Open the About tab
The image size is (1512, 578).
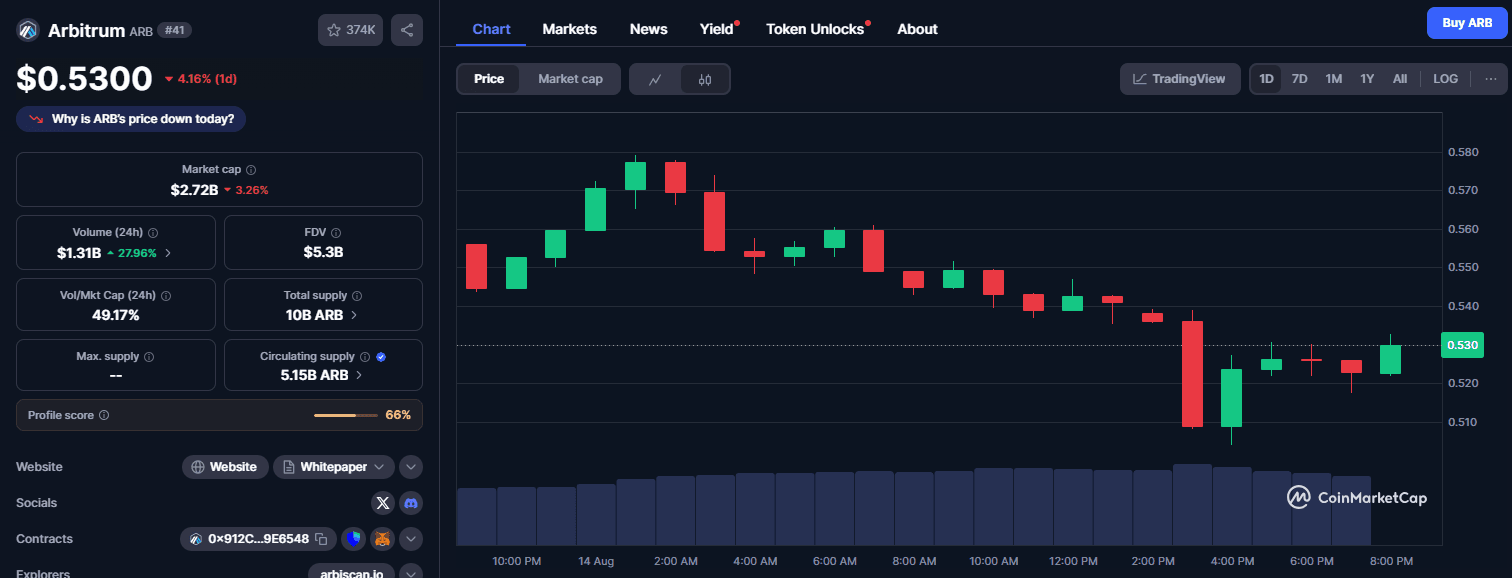(x=917, y=29)
